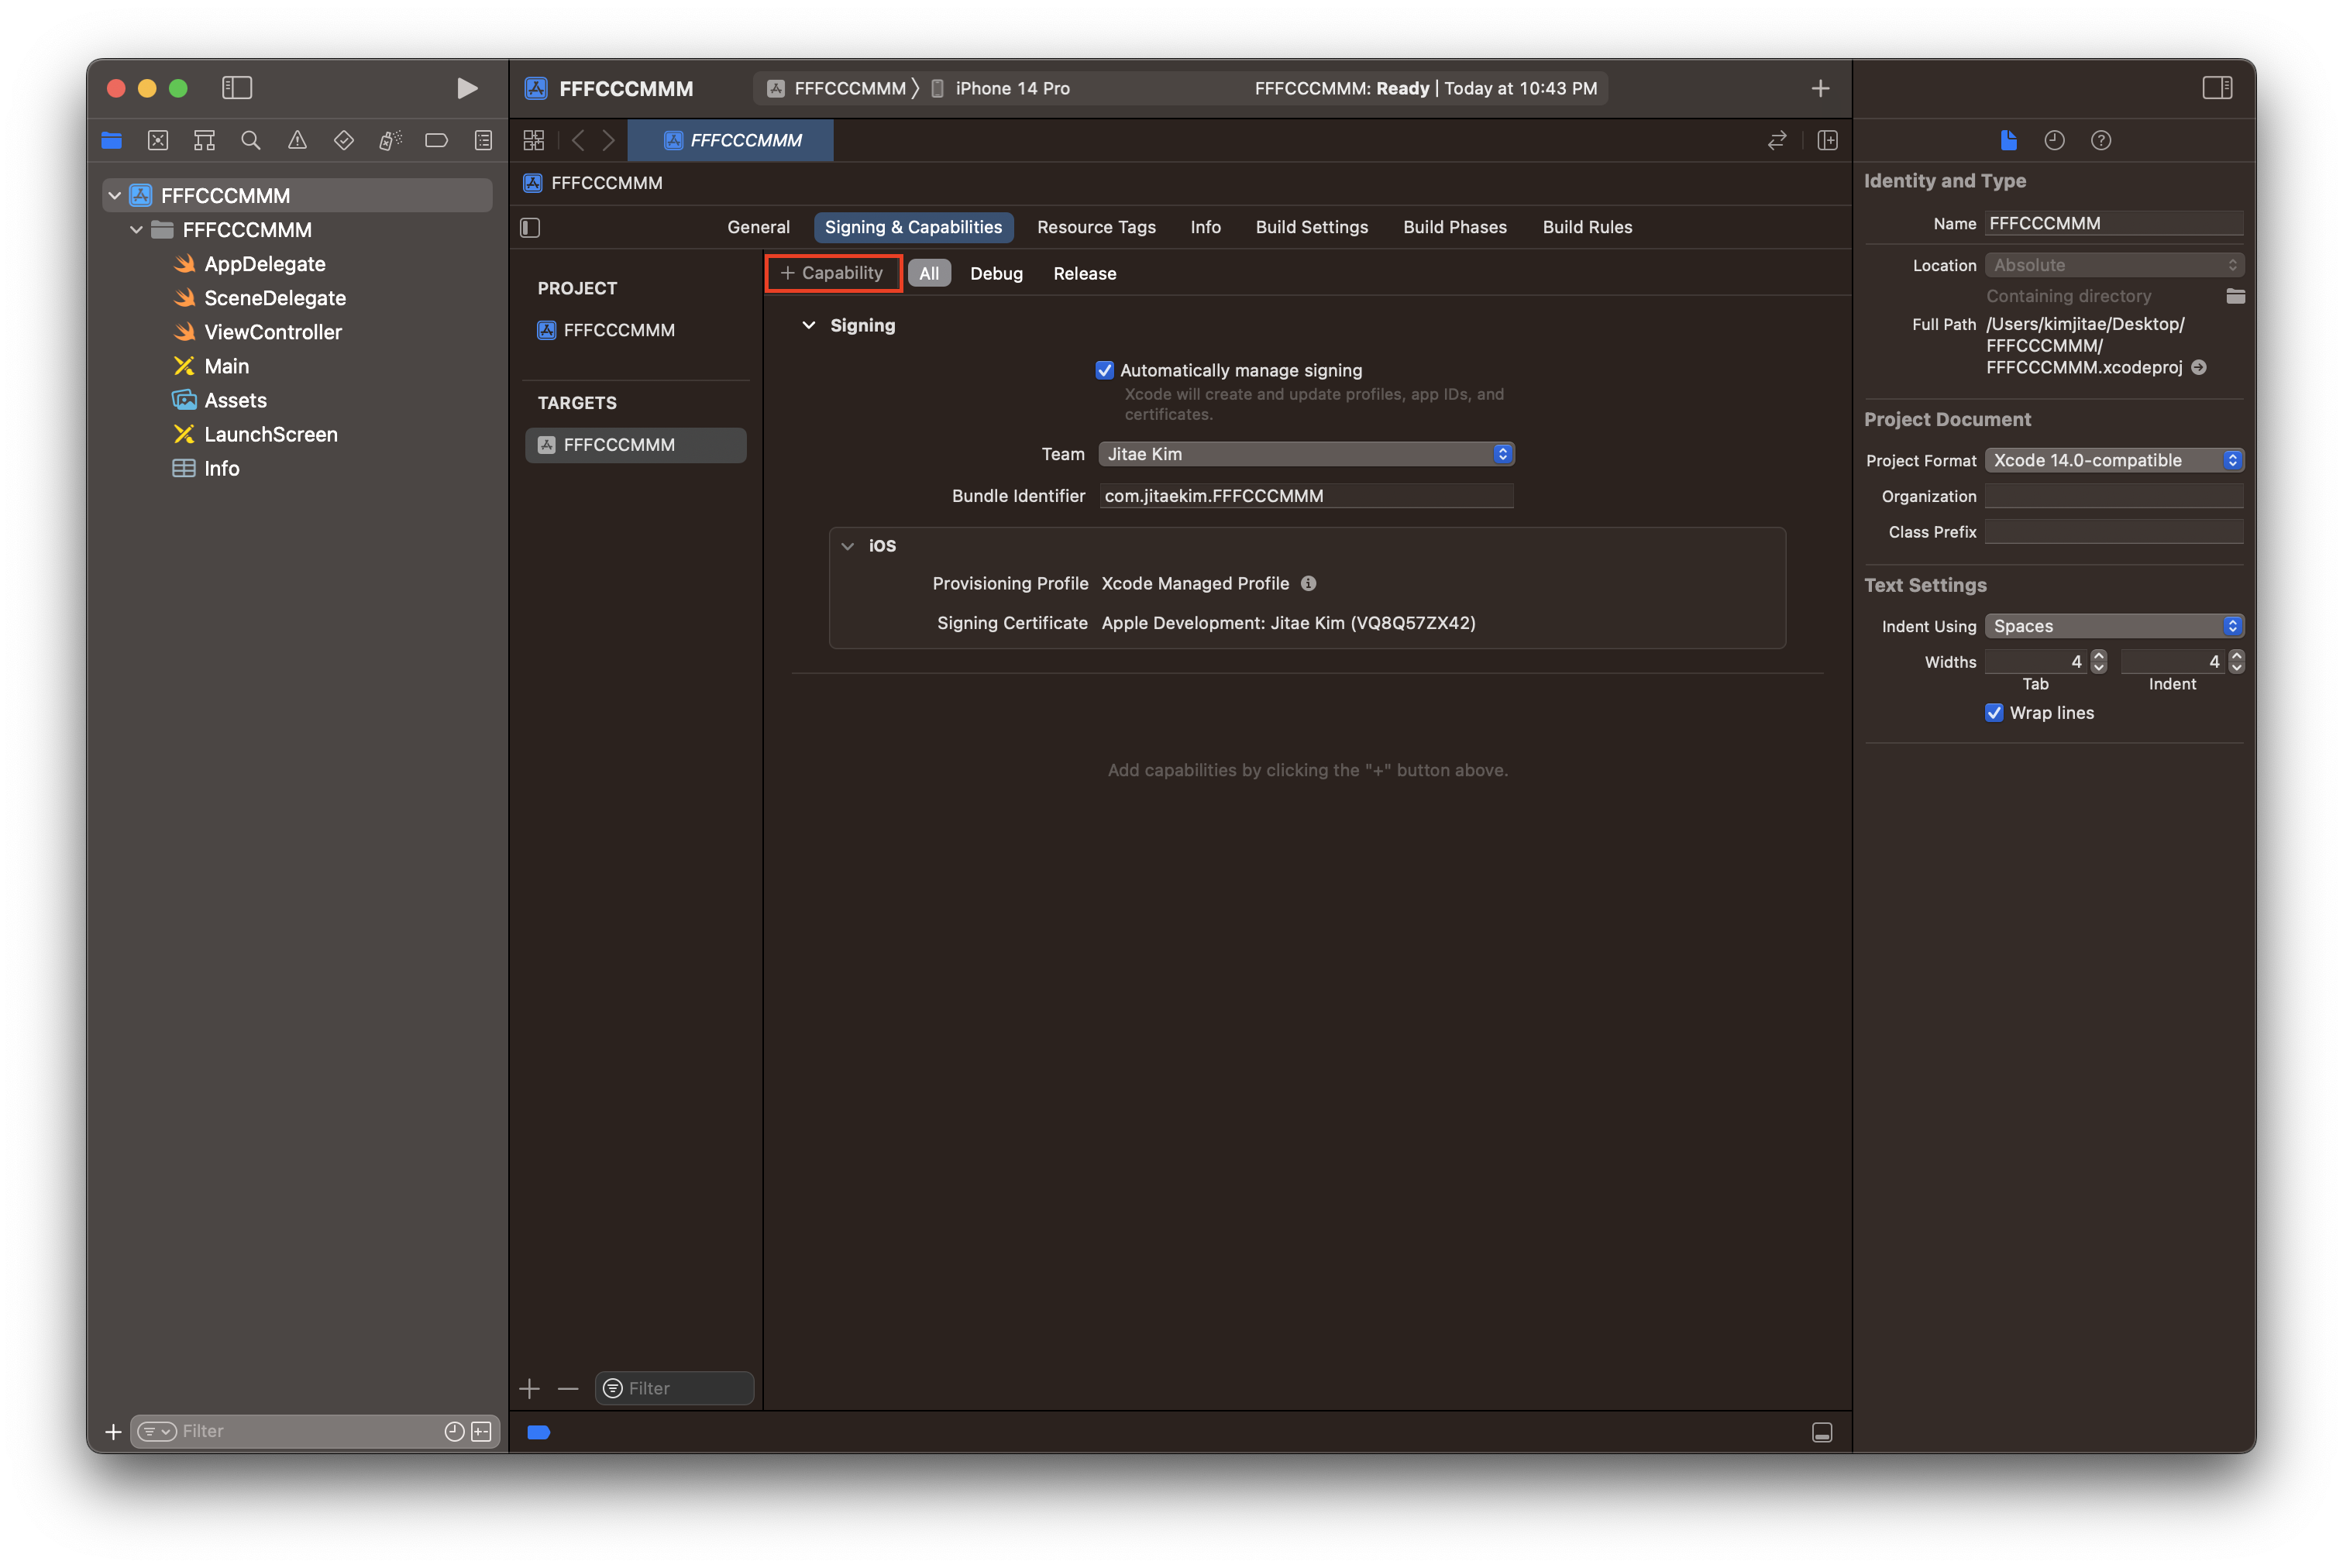Adjust the Indent width stepper

2237,661
